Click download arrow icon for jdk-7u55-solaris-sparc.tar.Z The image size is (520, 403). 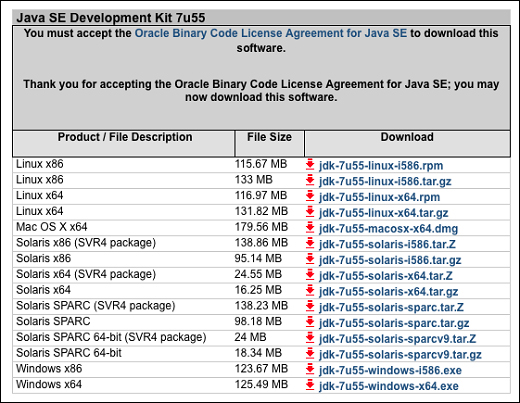coord(310,306)
